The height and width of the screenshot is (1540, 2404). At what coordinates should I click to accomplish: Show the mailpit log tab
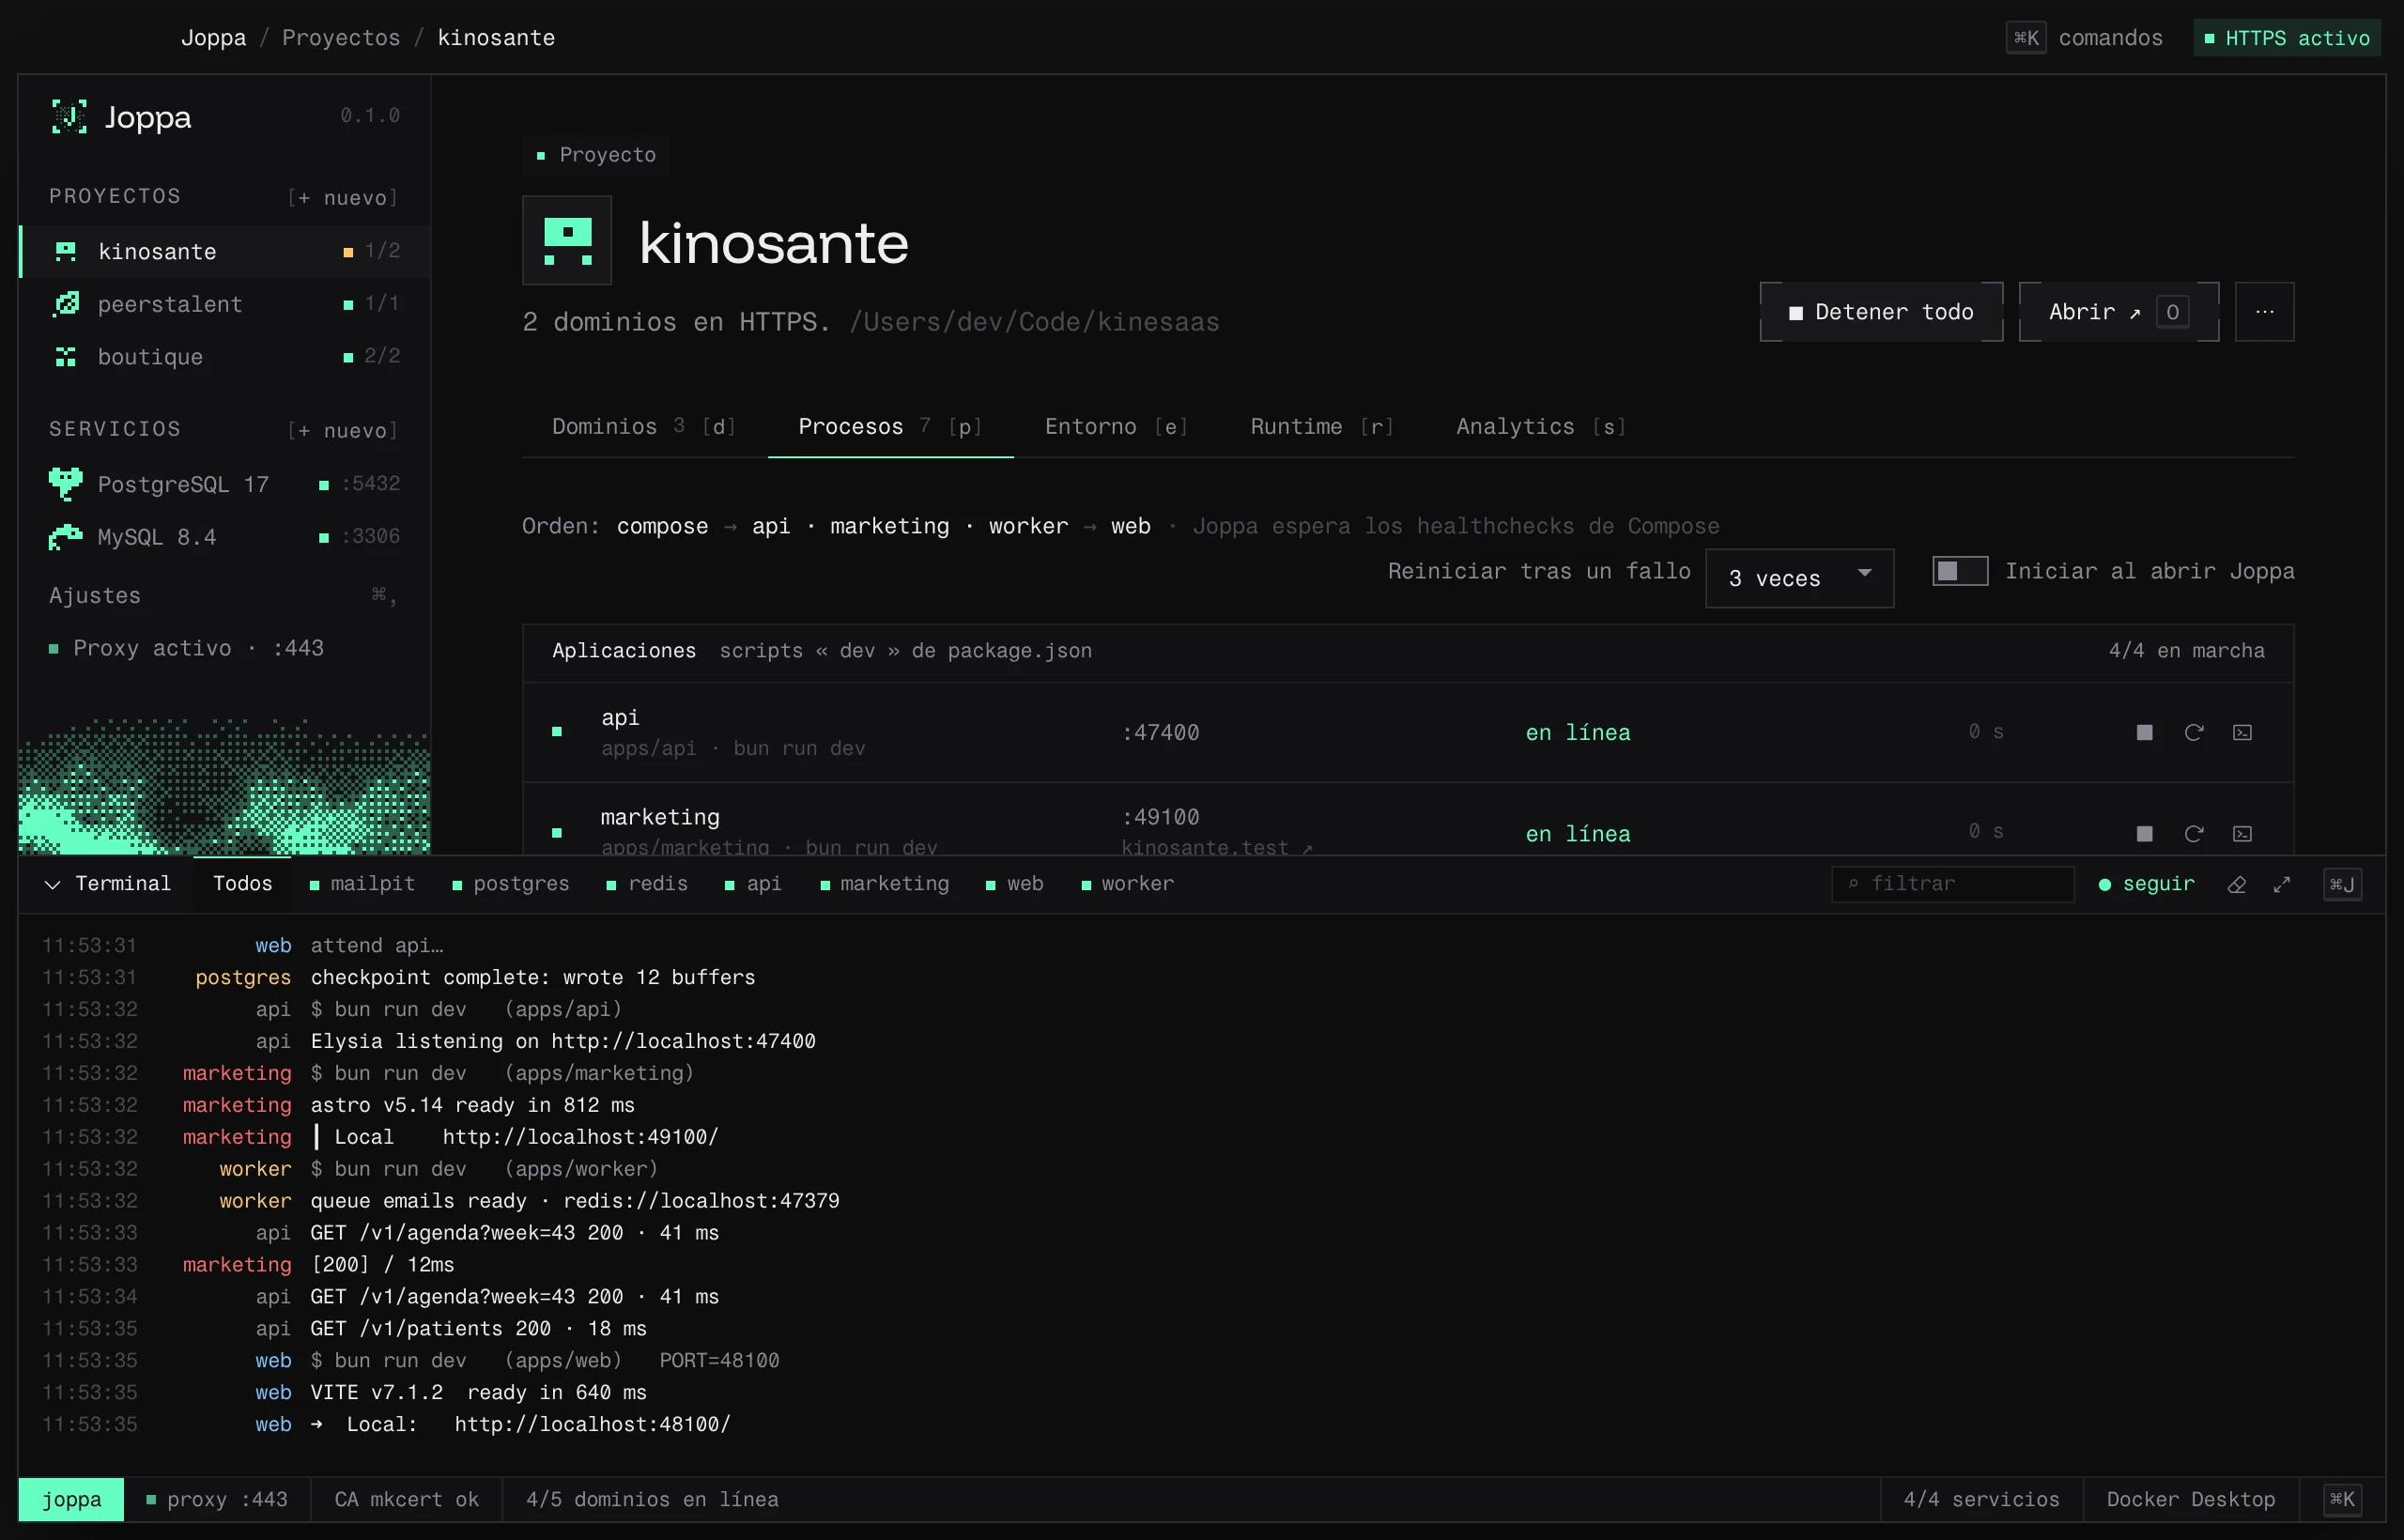[362, 884]
